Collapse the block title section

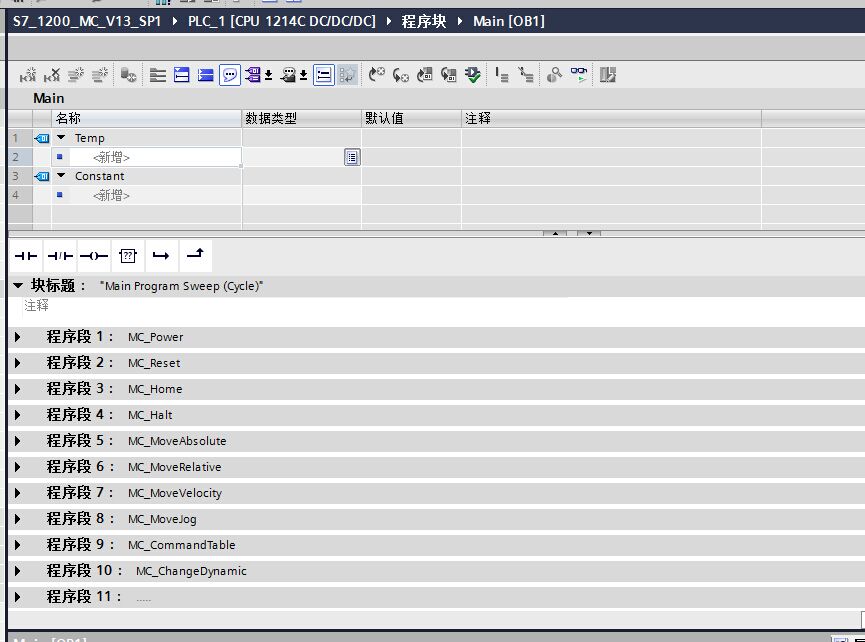18,286
